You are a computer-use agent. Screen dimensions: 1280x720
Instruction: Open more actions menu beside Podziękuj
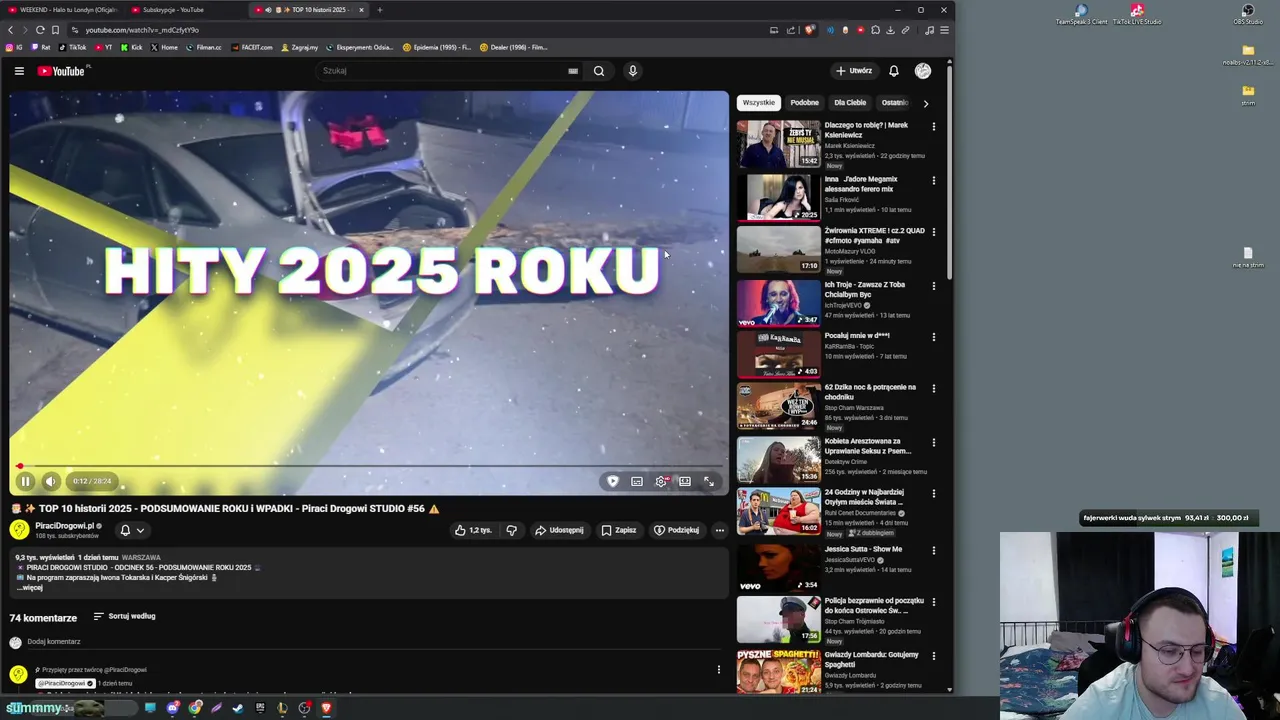(719, 530)
